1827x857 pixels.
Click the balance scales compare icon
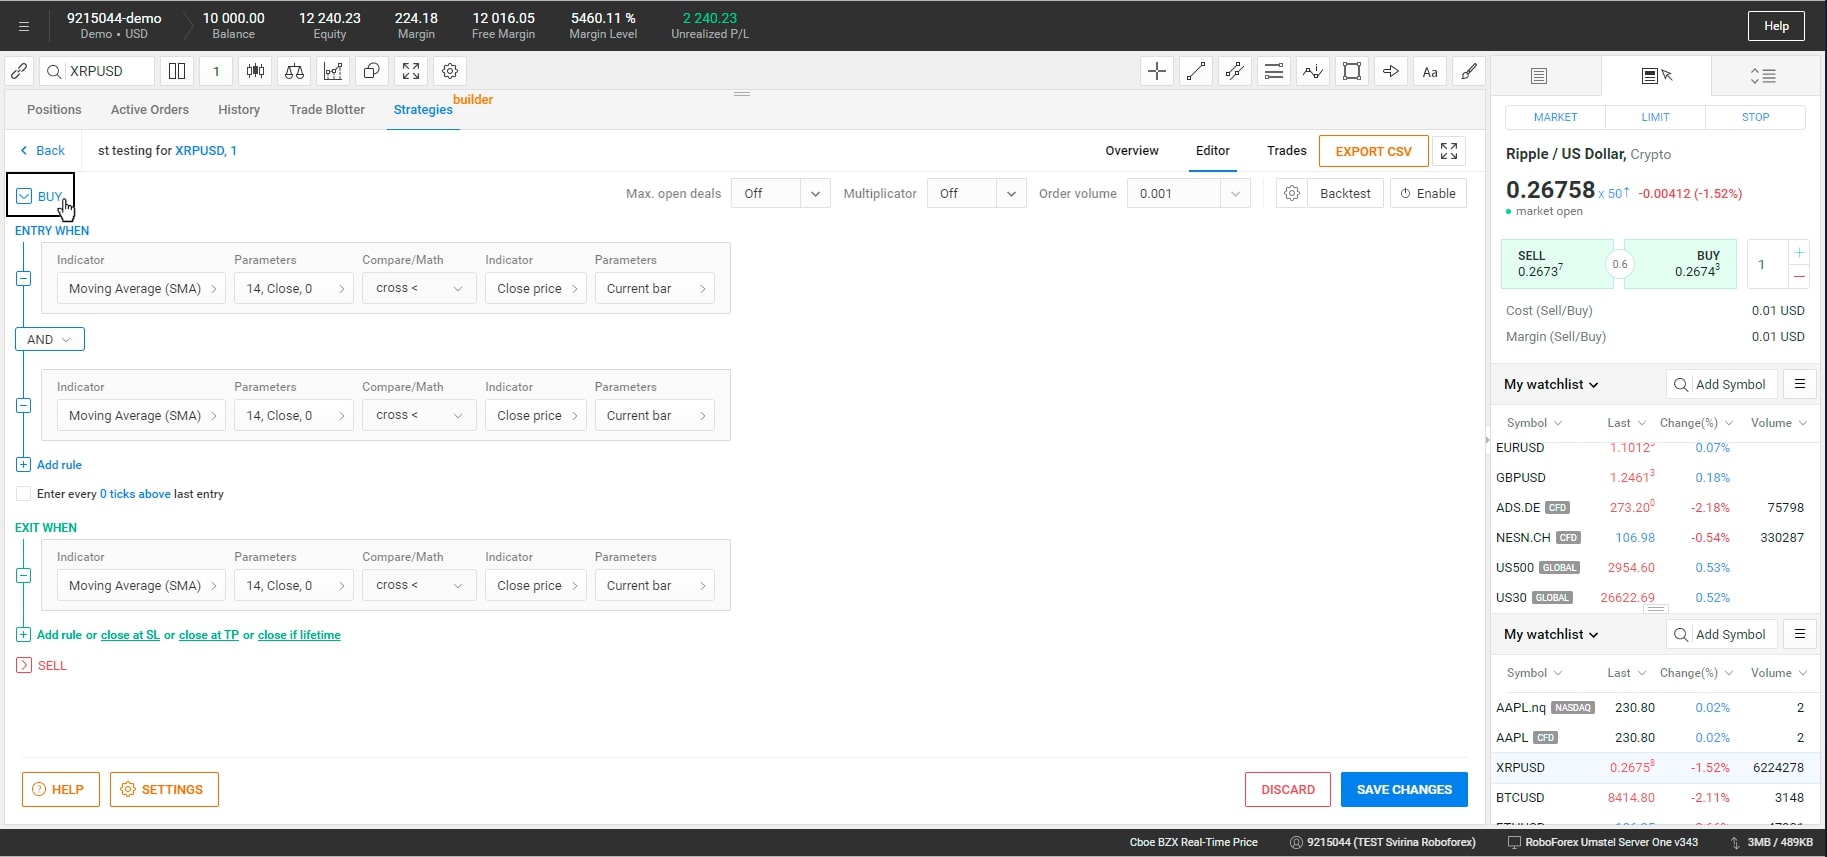click(294, 71)
